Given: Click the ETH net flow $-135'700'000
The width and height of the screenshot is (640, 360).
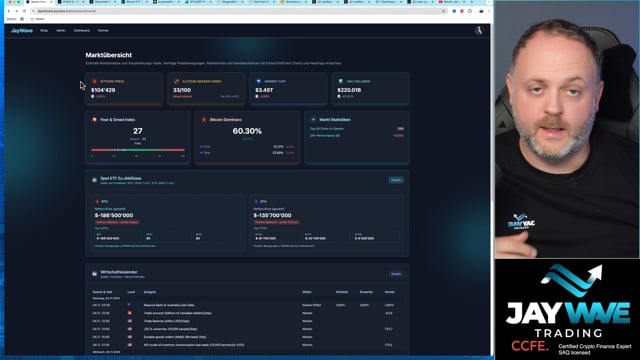Looking at the screenshot, I should point(273,215).
